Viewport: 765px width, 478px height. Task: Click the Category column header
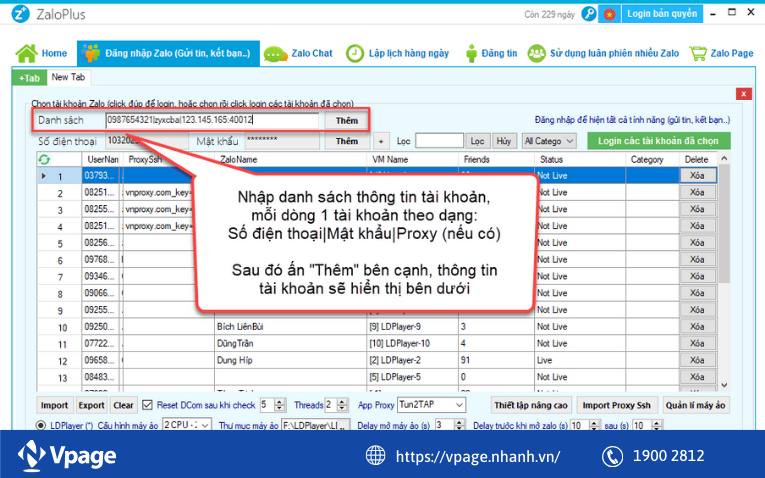click(x=652, y=159)
